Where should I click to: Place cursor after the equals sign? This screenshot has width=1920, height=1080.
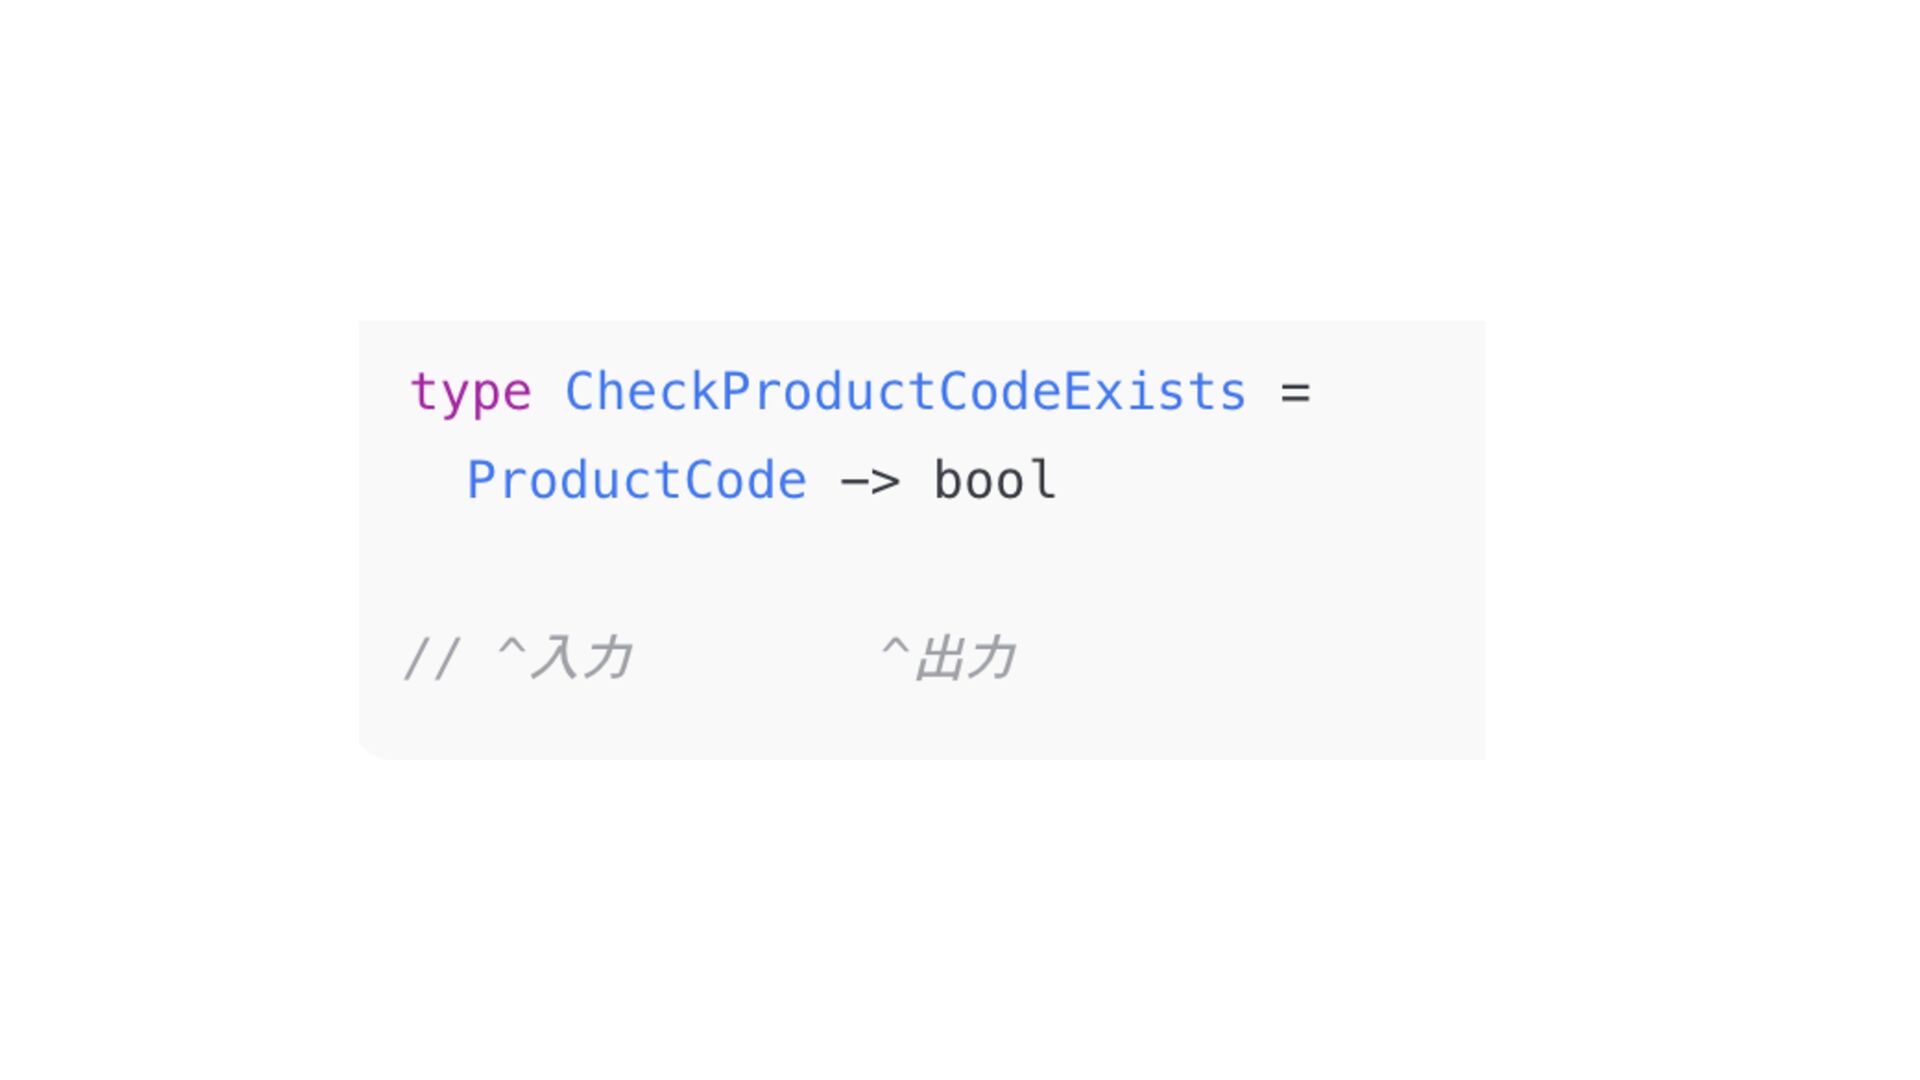click(x=1314, y=392)
